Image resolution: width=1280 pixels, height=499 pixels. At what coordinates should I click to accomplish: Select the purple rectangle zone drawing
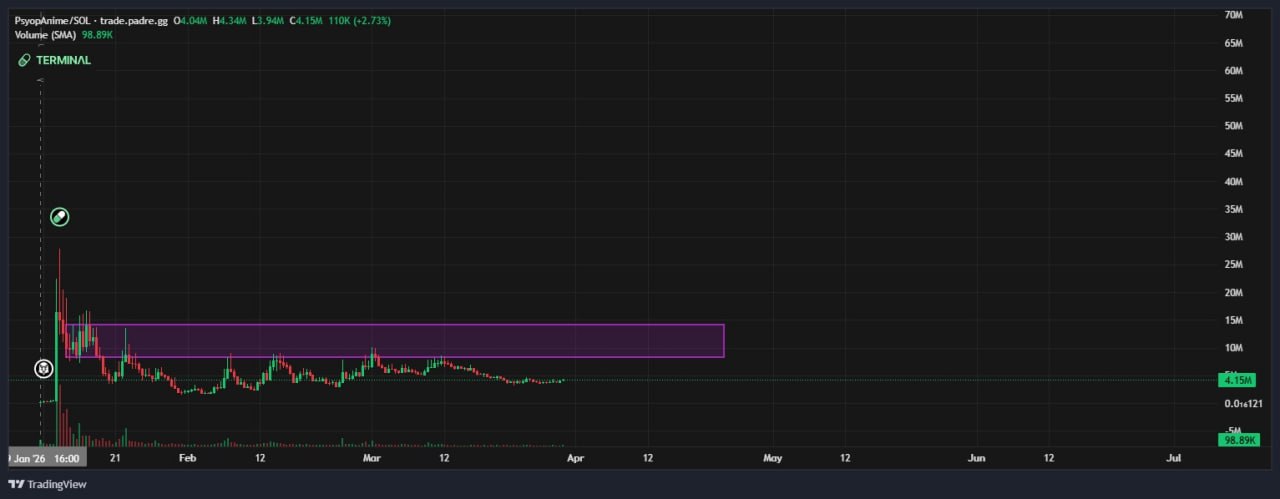click(395, 341)
